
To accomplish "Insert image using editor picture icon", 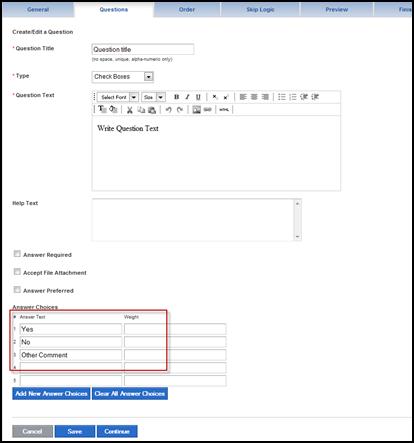I will pyautogui.click(x=196, y=110).
